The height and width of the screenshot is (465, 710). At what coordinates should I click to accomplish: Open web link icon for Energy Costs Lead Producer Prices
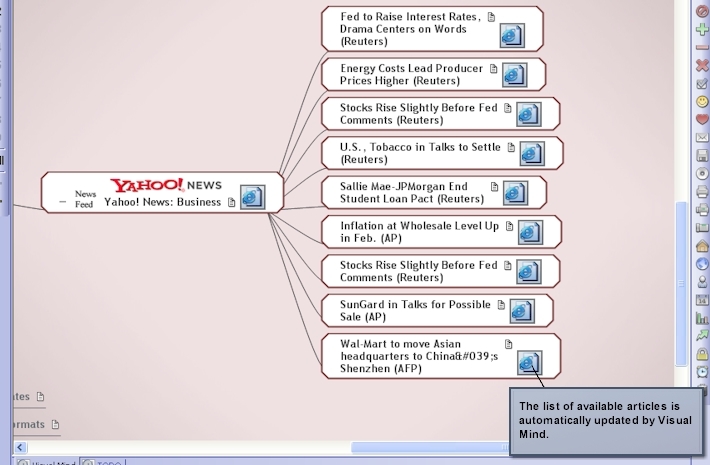tap(515, 75)
